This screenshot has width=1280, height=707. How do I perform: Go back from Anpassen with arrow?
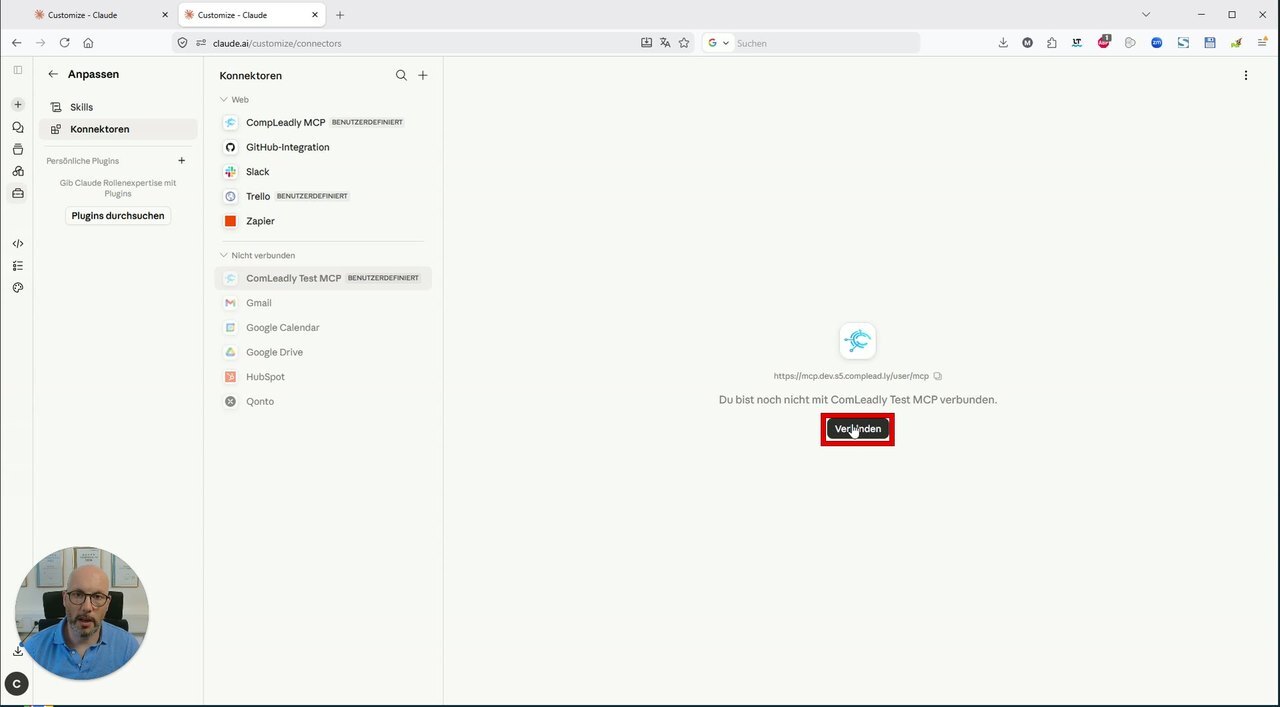click(53, 74)
